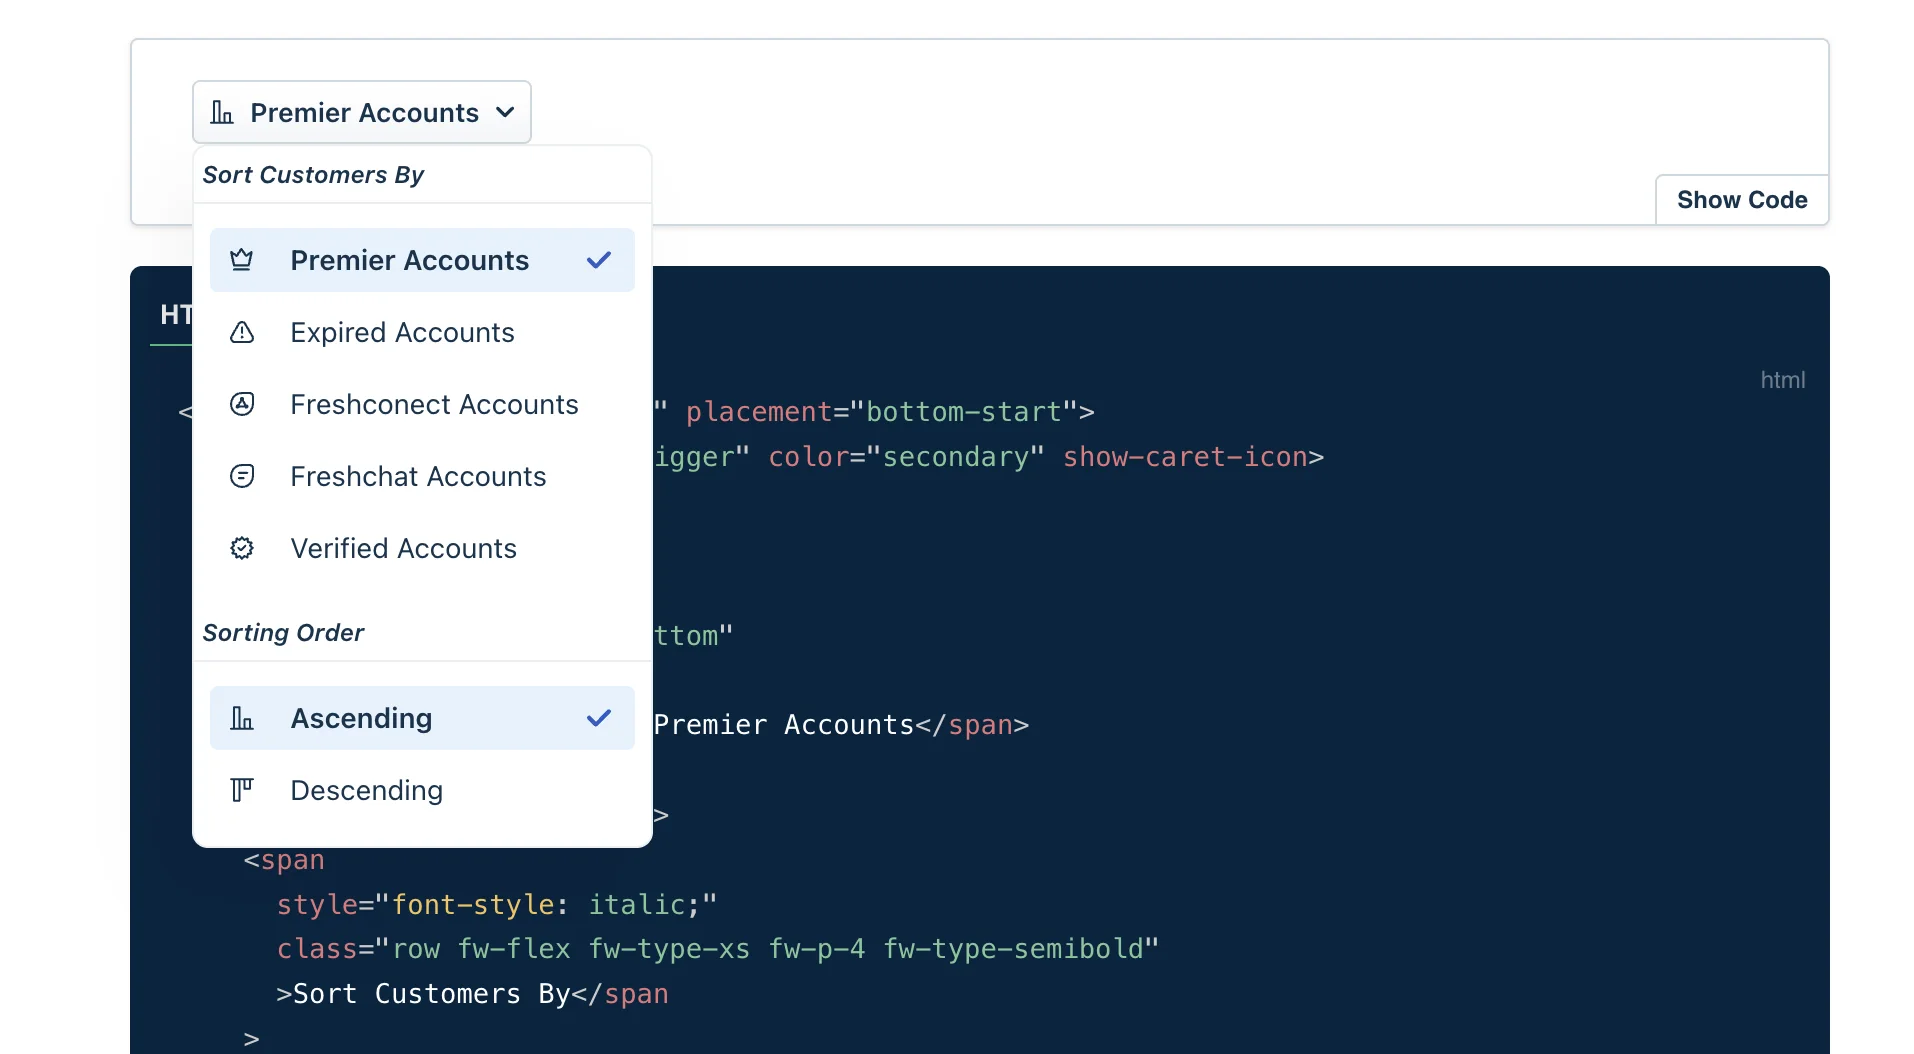
Task: Click the warning triangle icon for Expired Accounts
Action: 241,332
